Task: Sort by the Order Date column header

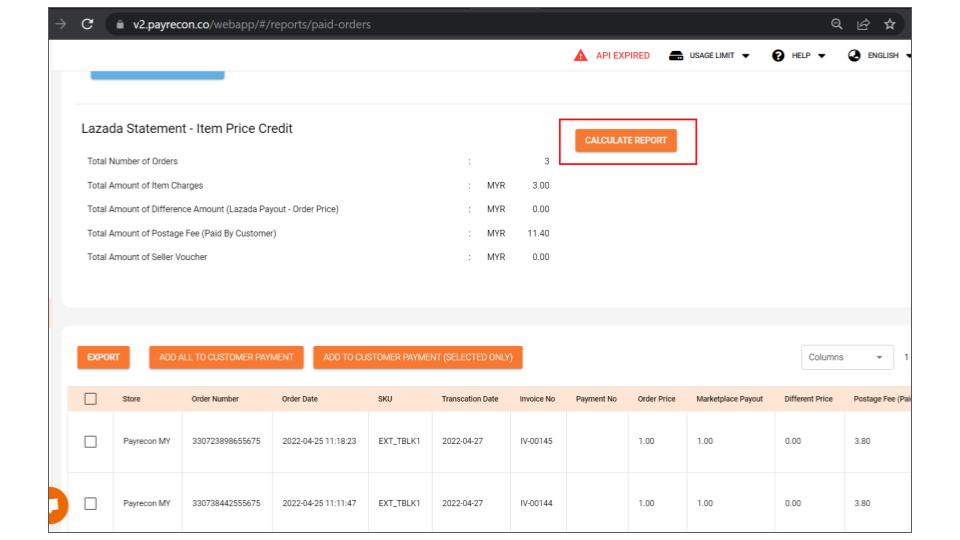Action: click(299, 399)
